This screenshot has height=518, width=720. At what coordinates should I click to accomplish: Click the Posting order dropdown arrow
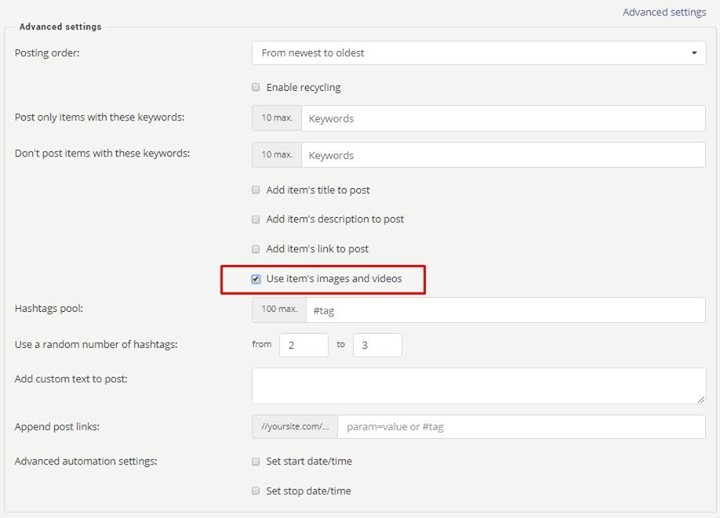694,53
